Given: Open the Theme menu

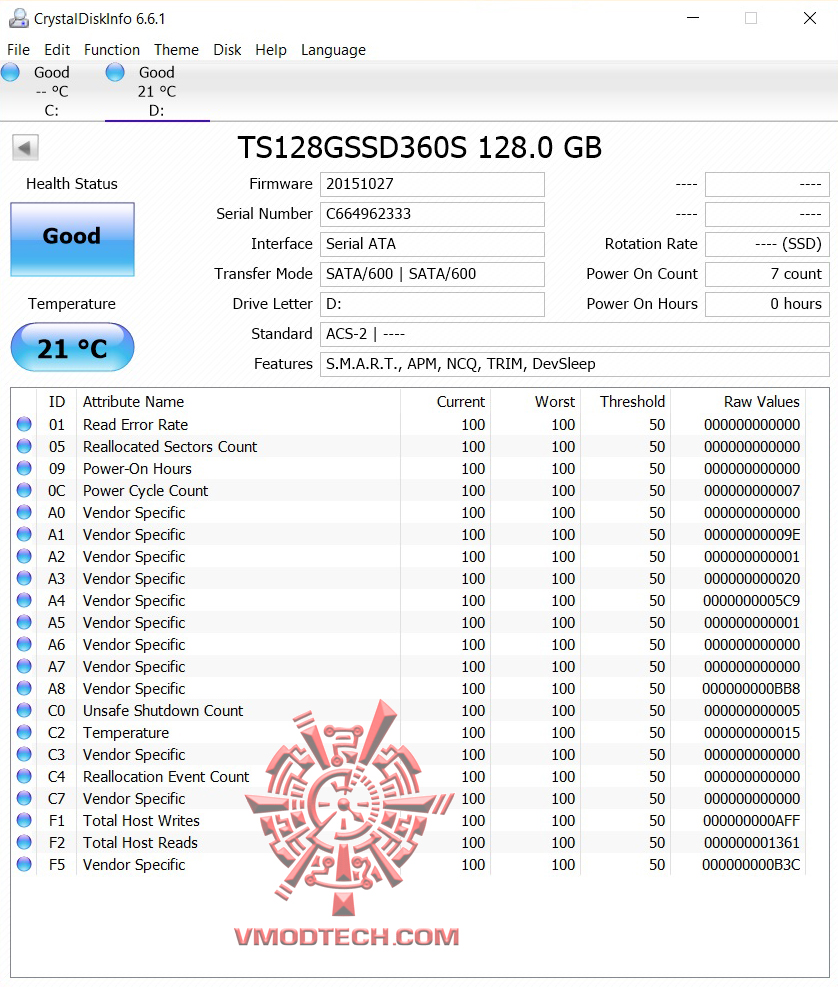Looking at the screenshot, I should tap(176, 50).
